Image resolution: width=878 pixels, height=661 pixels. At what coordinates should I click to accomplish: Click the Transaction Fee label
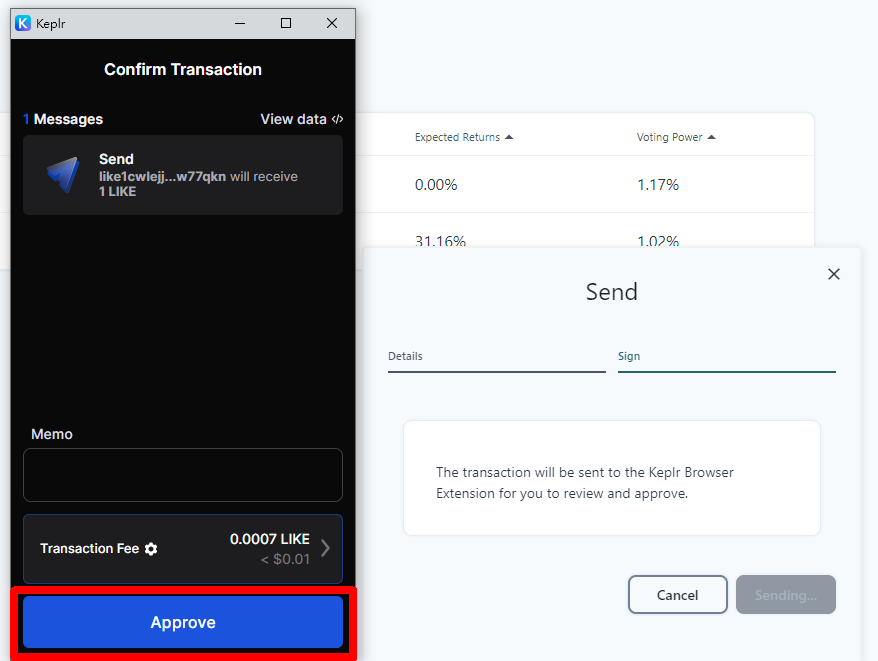coord(90,548)
